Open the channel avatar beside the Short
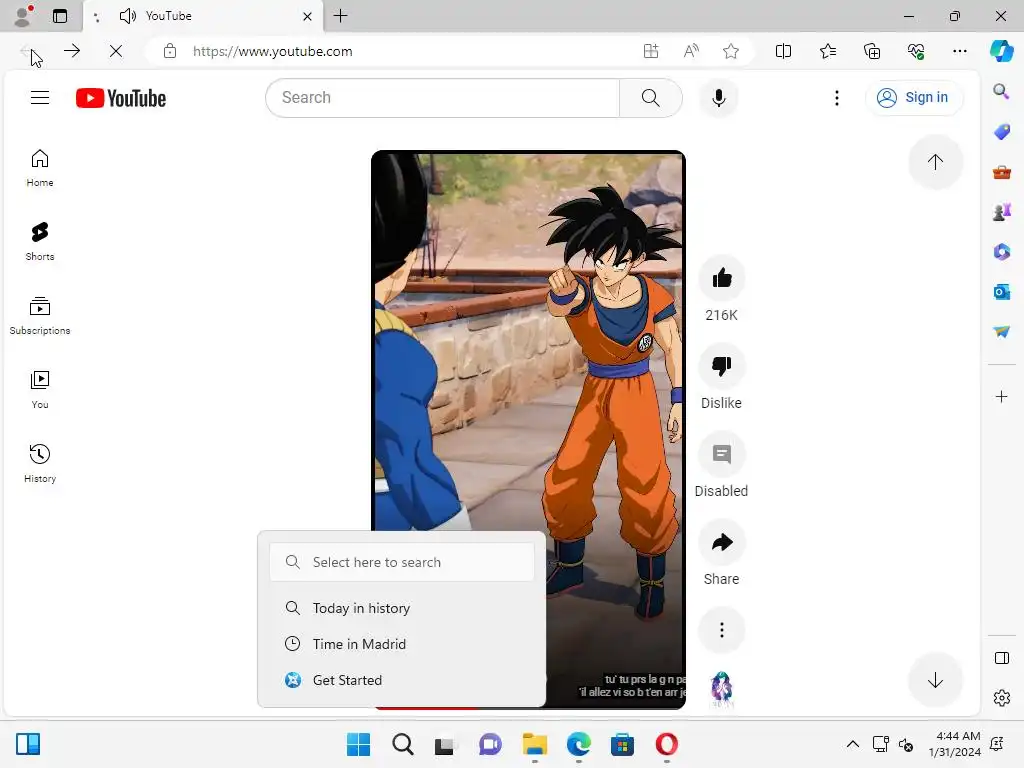1024x768 pixels. [722, 689]
